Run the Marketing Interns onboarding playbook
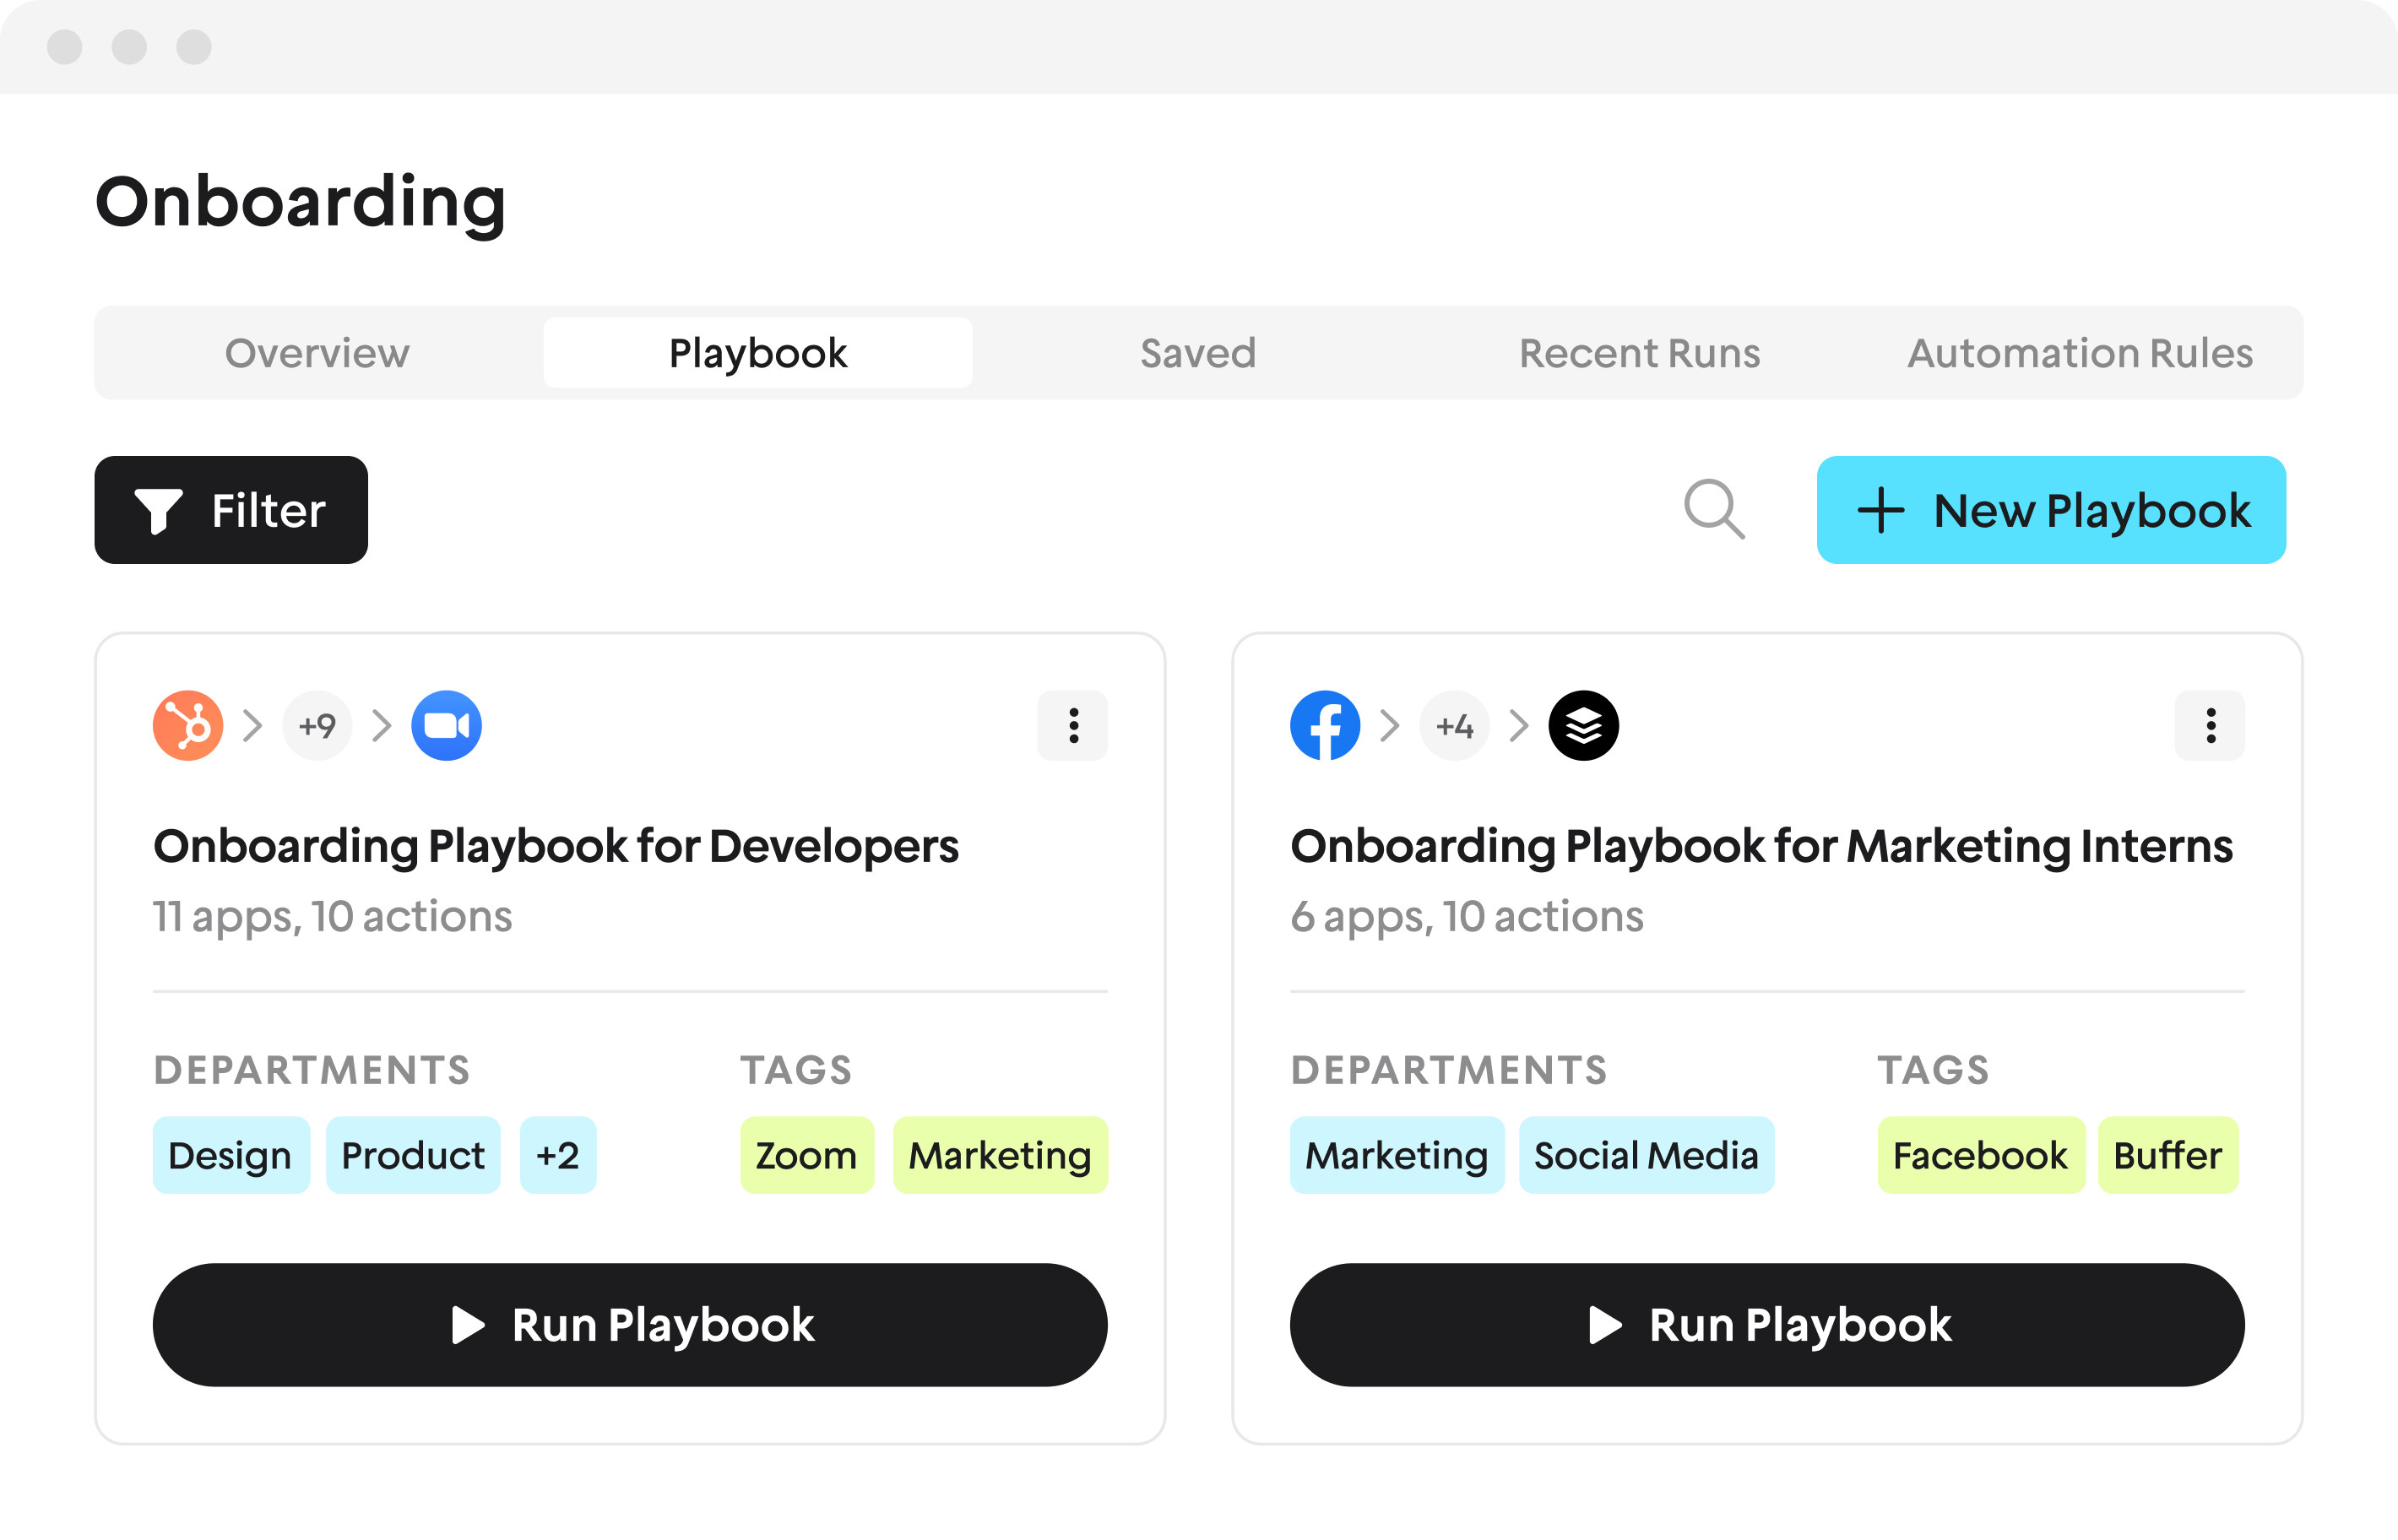The width and height of the screenshot is (2398, 1540). 1767,1324
